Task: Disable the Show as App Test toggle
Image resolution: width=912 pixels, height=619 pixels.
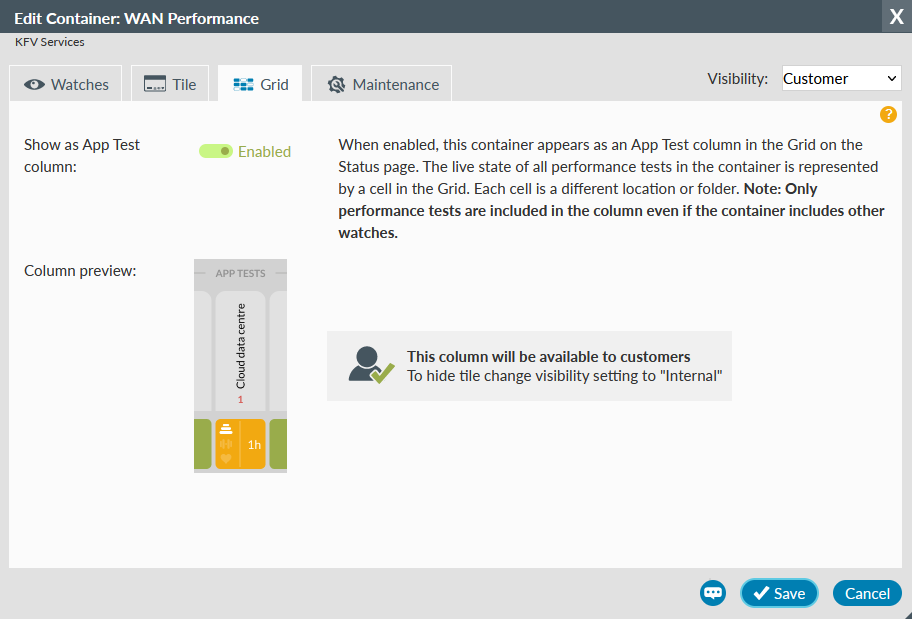Action: [x=216, y=151]
